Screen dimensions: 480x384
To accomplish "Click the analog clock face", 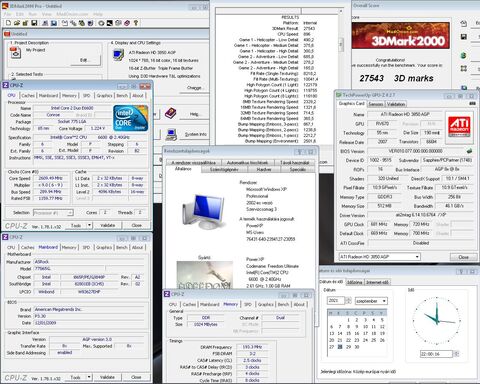I will point(436,321).
